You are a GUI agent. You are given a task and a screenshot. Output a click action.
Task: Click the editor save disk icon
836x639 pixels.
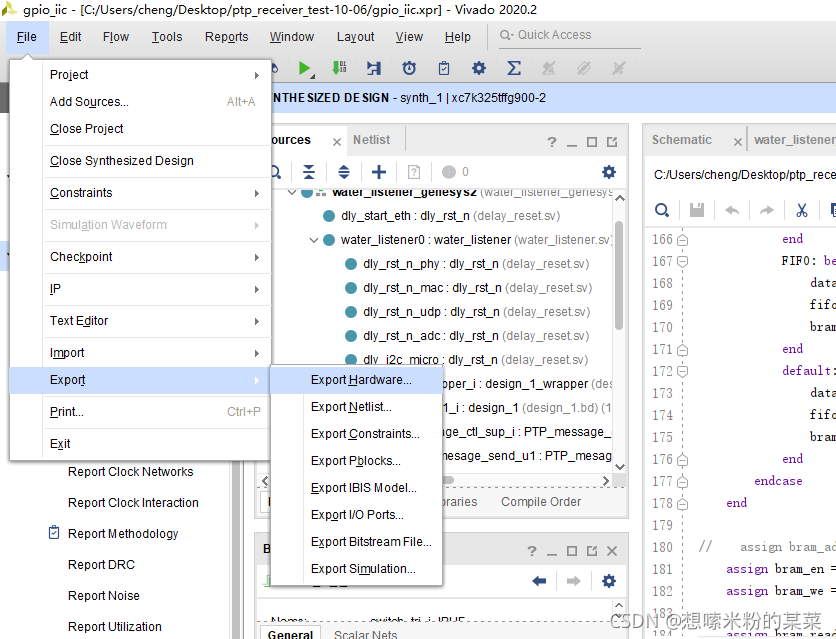click(696, 210)
